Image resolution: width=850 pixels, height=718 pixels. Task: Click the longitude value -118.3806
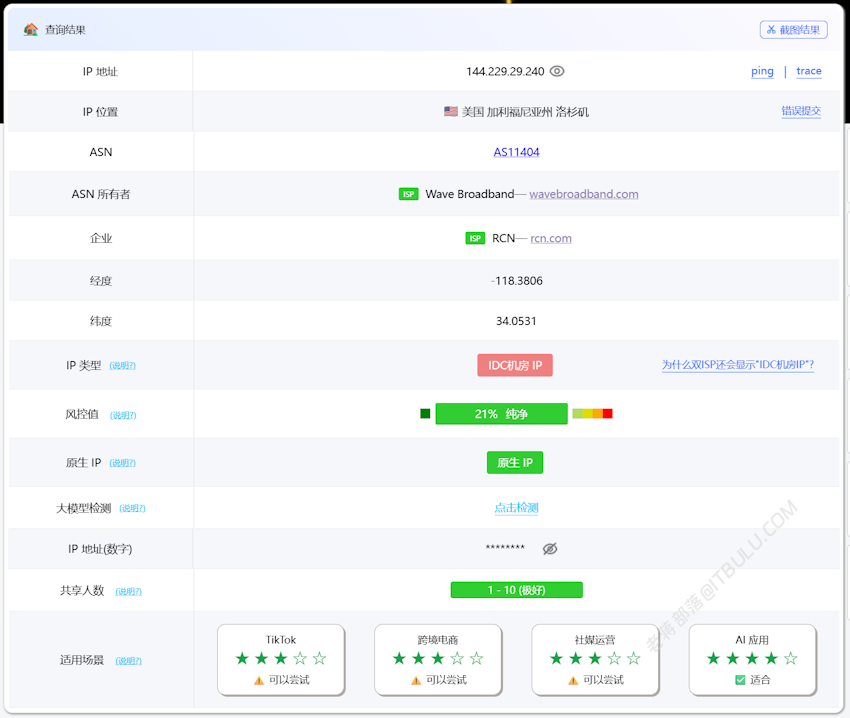[517, 281]
